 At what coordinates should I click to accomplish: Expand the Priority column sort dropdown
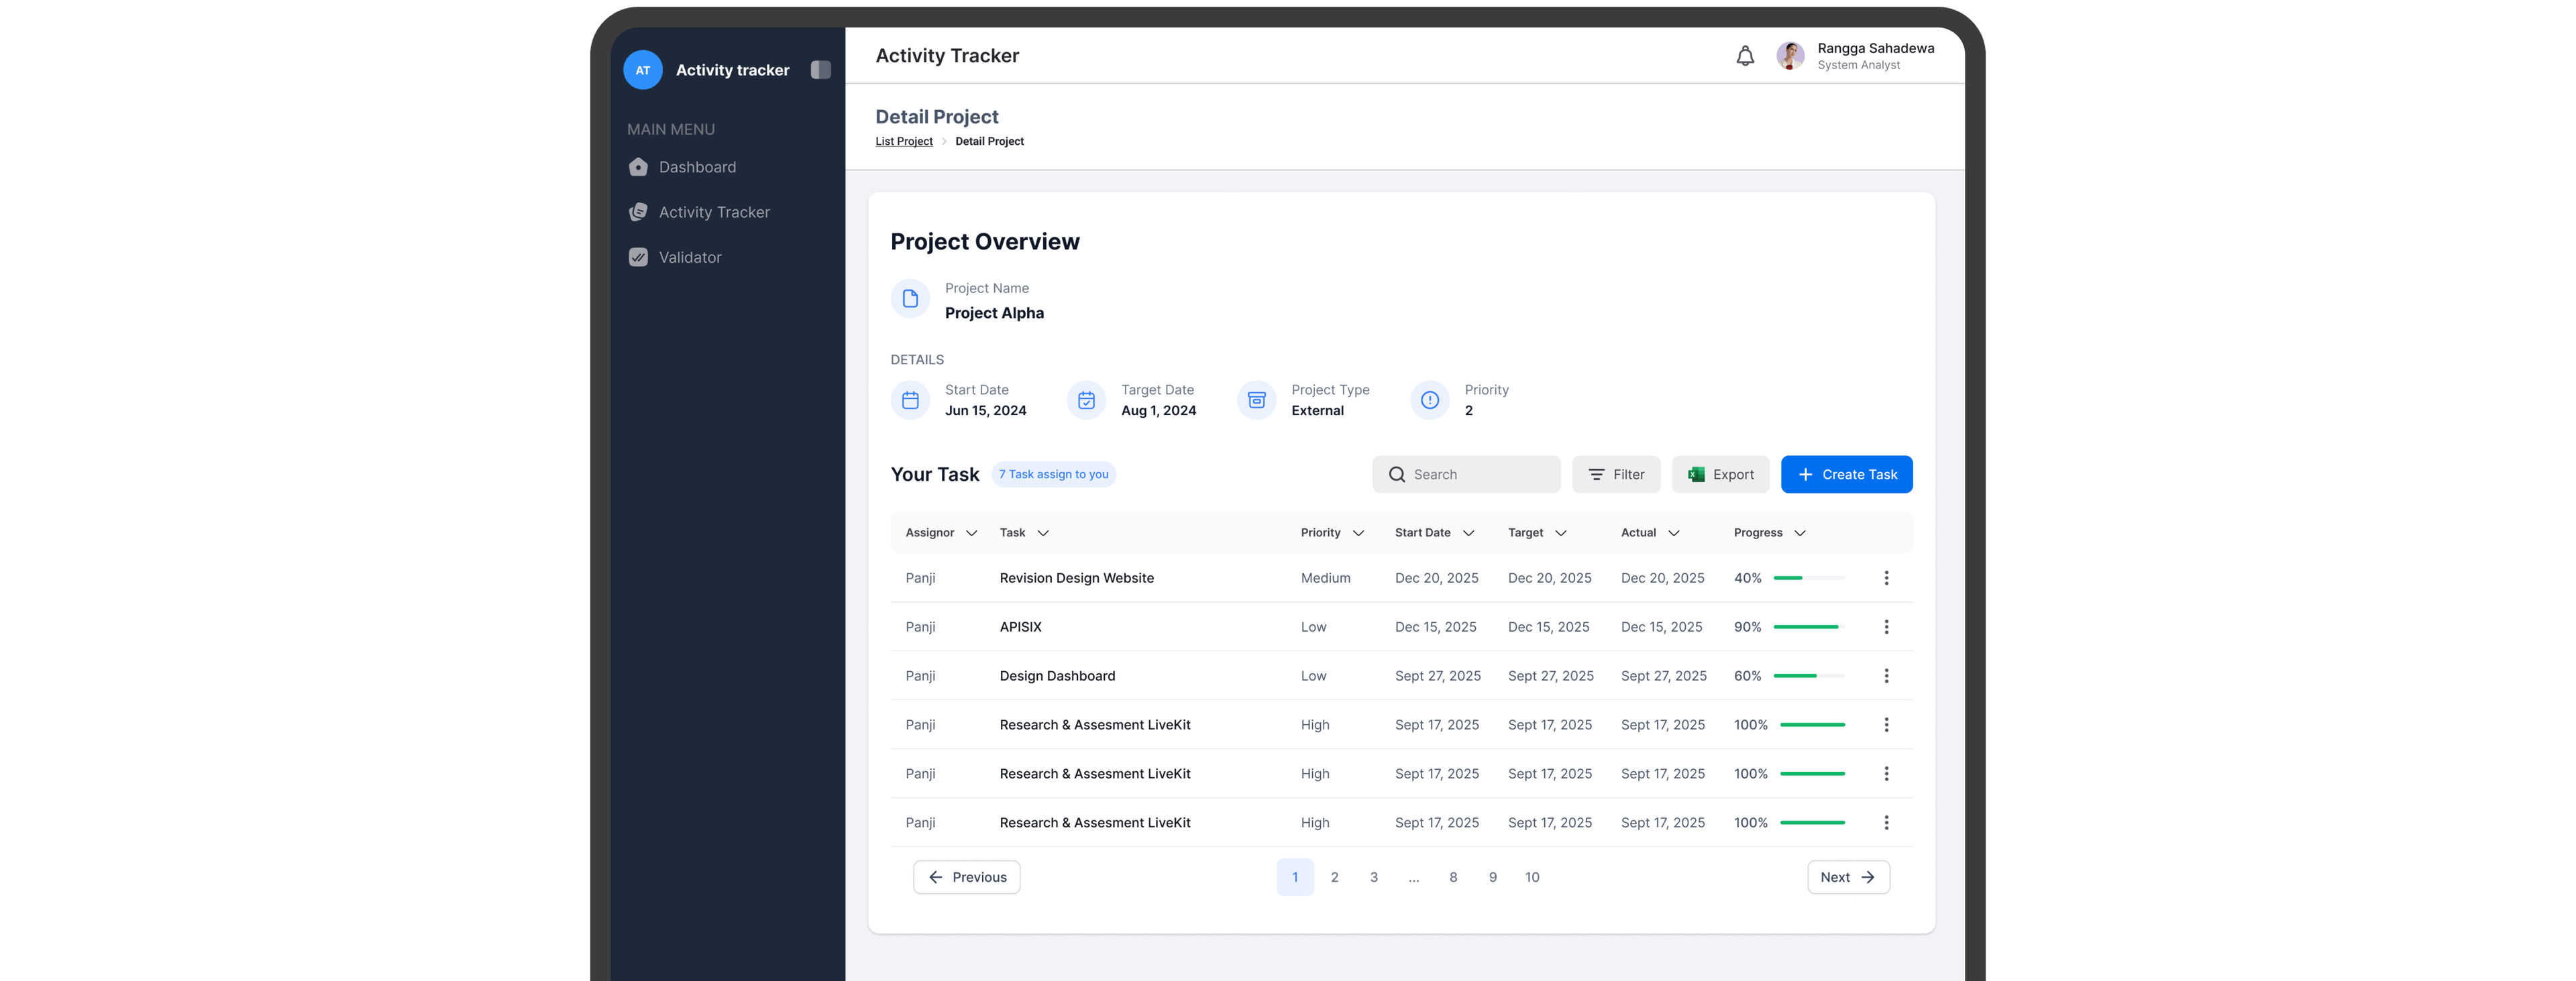tap(1358, 533)
